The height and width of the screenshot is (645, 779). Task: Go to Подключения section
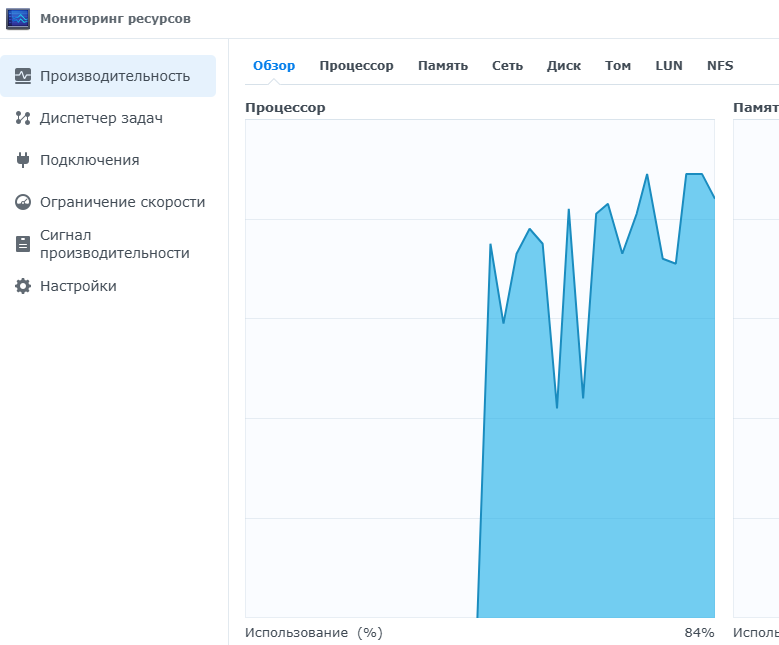108,160
